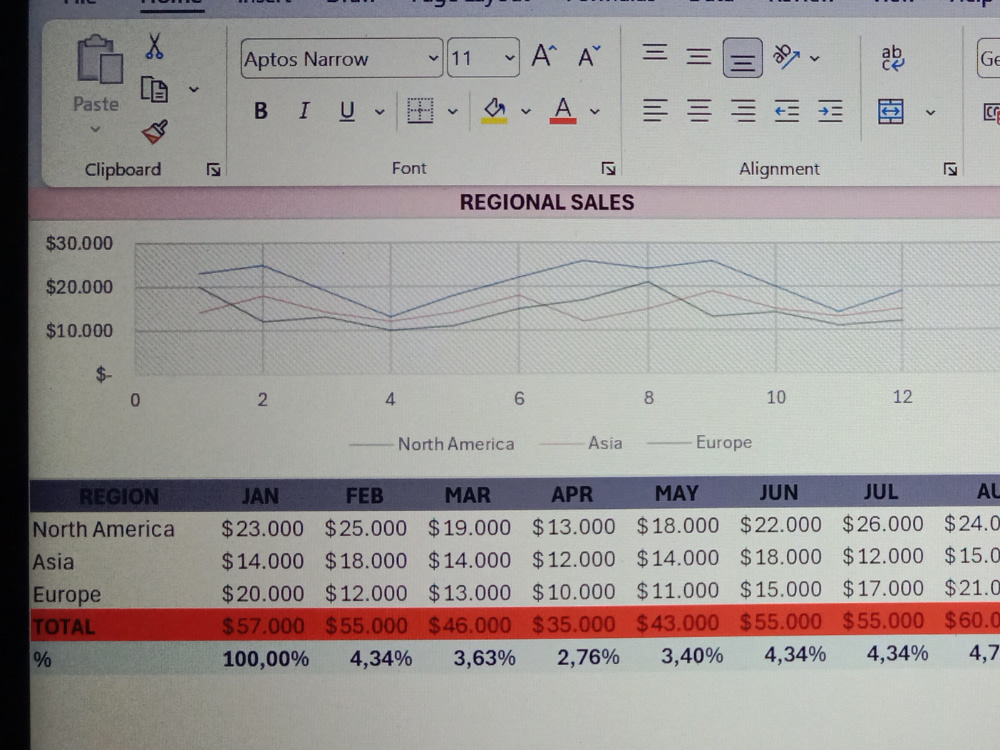Open the Paste options arrow

[x=95, y=129]
